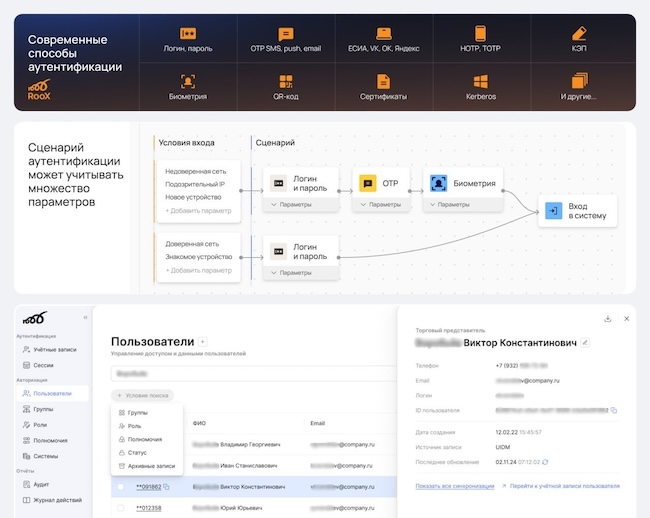The width and height of the screenshot is (650, 518).
Task: Add new user with plus icon near Пользователи
Action: (202, 342)
